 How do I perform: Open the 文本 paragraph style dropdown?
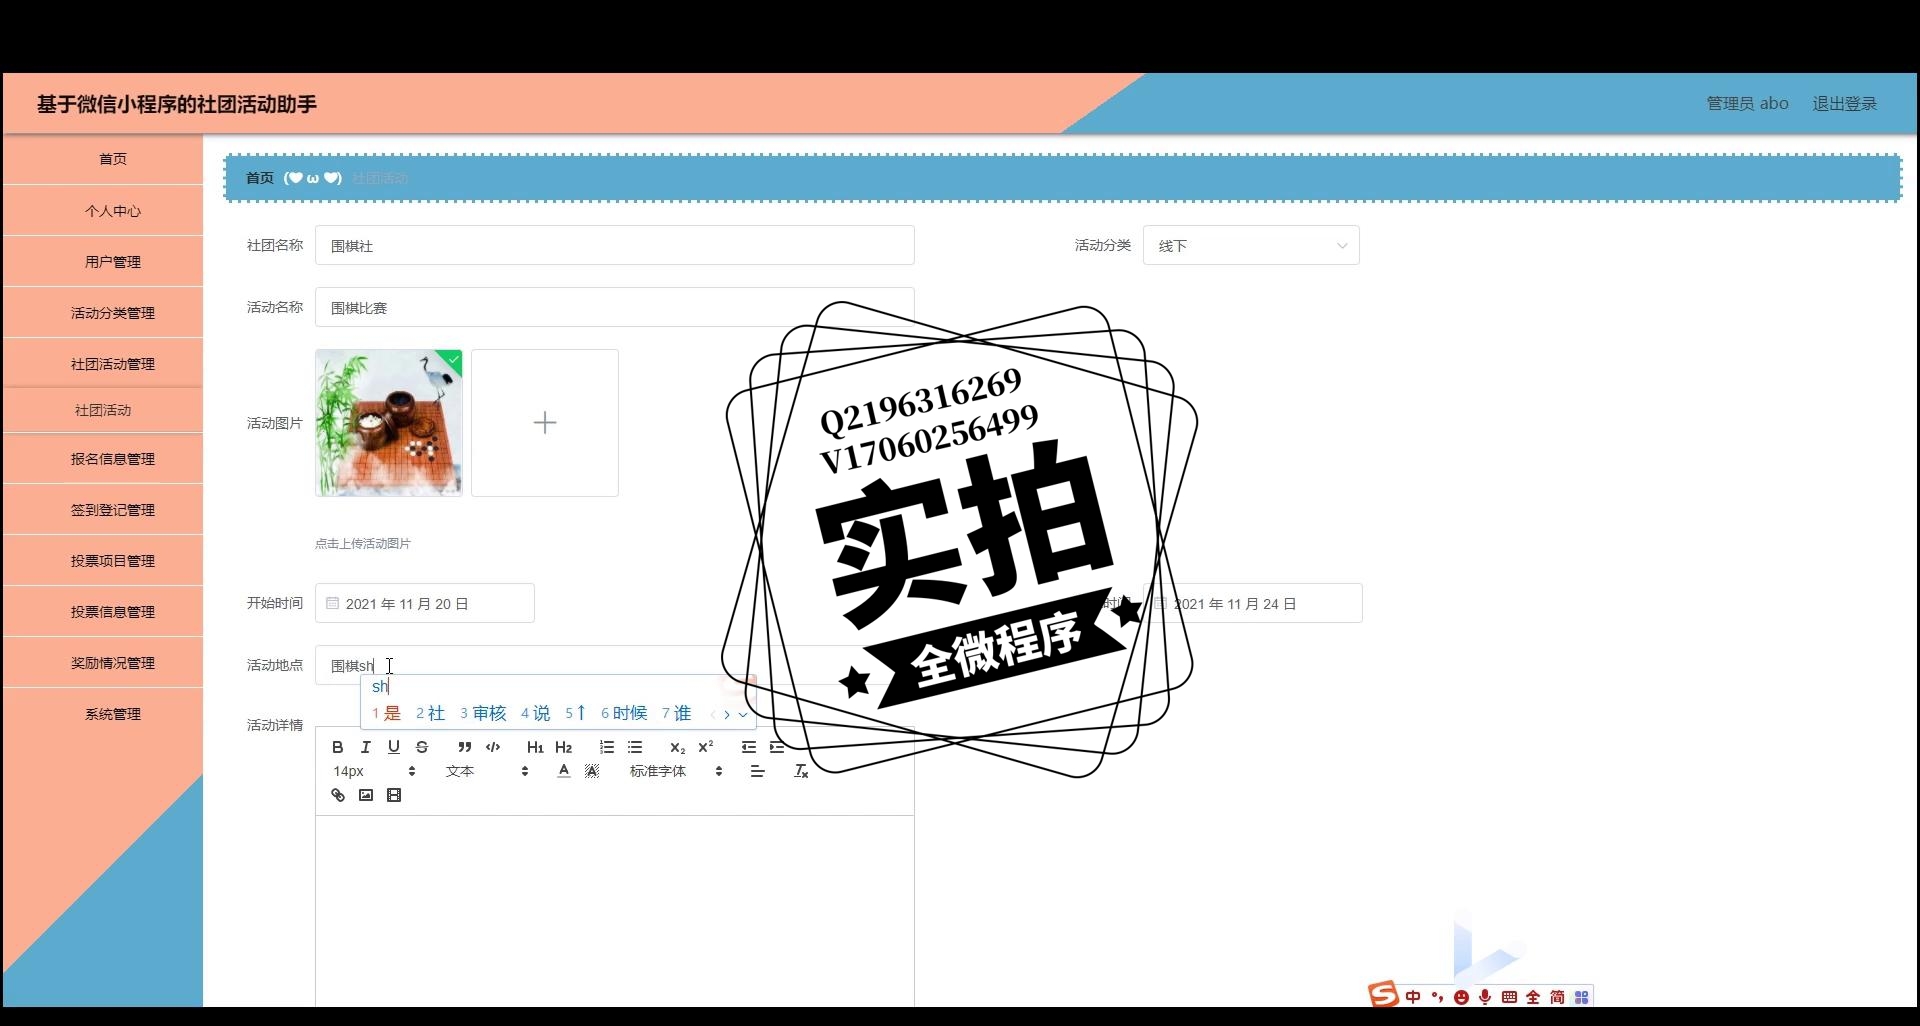(x=487, y=771)
